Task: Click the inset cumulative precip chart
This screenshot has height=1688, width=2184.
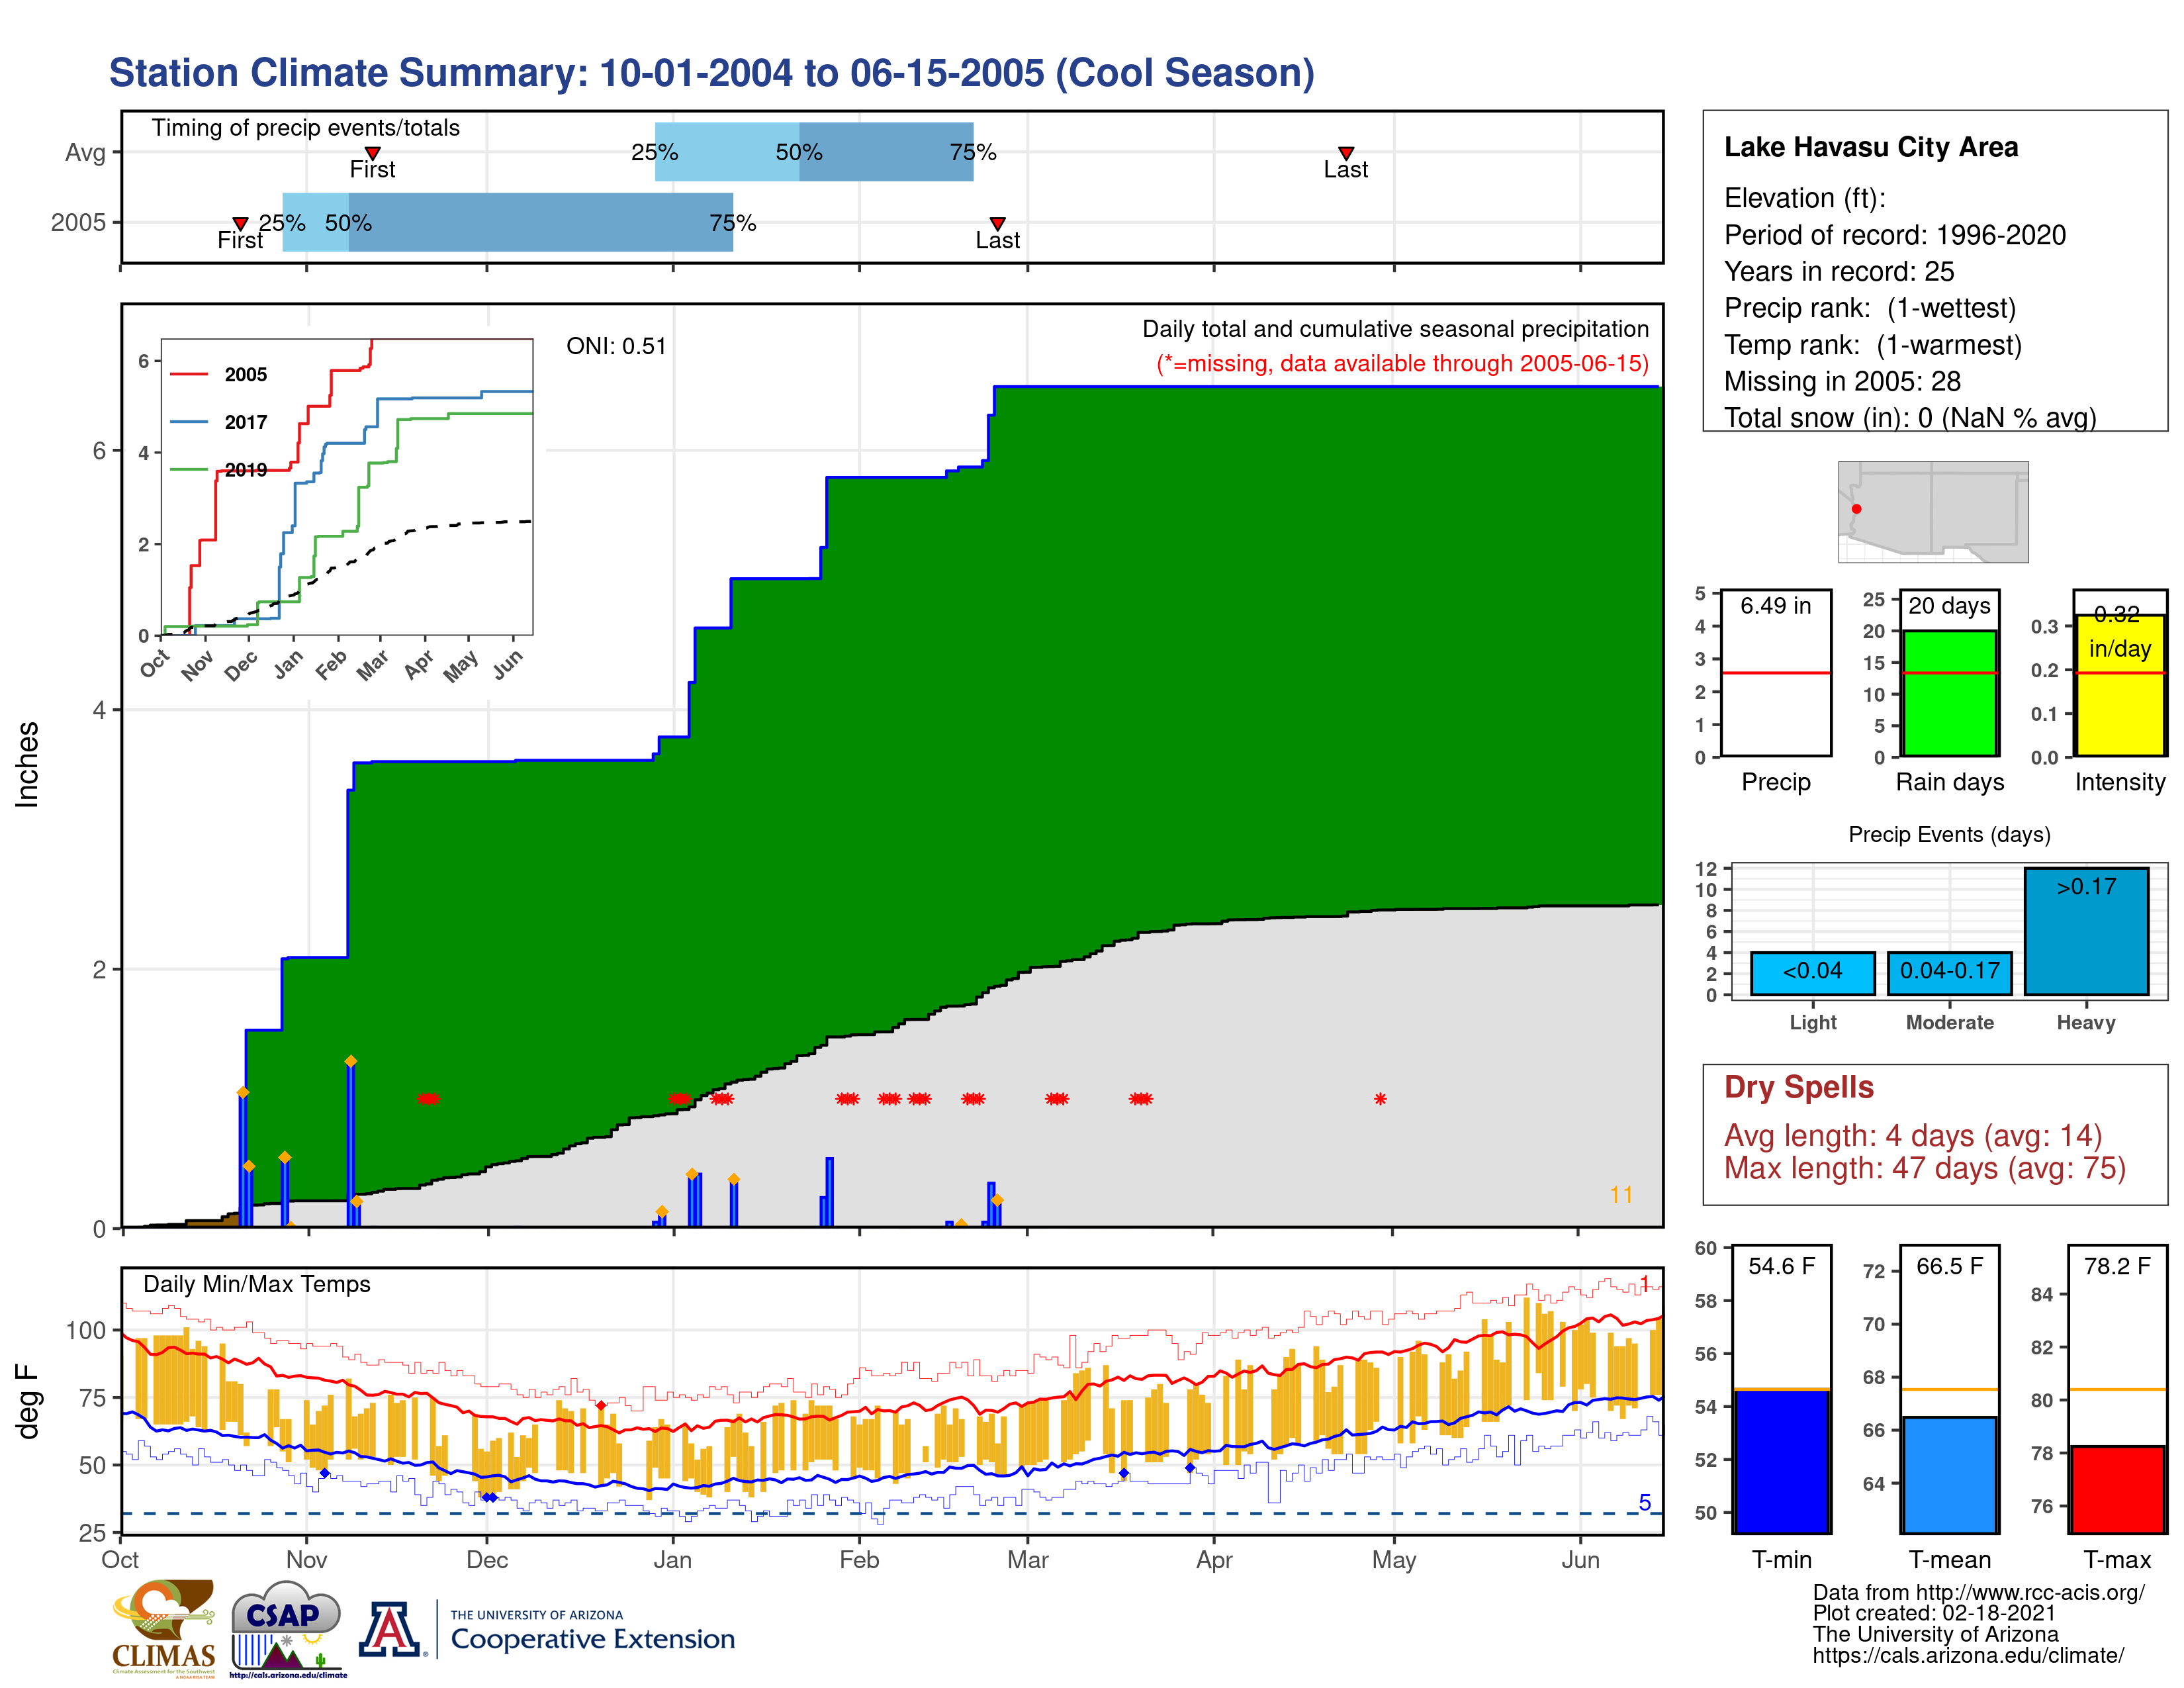Action: tap(347, 487)
